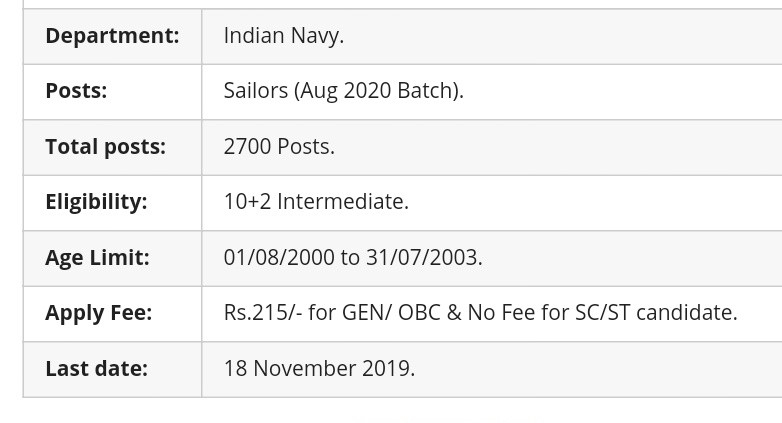This screenshot has width=782, height=423.
Task: Click the Age Limit label
Action: pyautogui.click(x=97, y=258)
